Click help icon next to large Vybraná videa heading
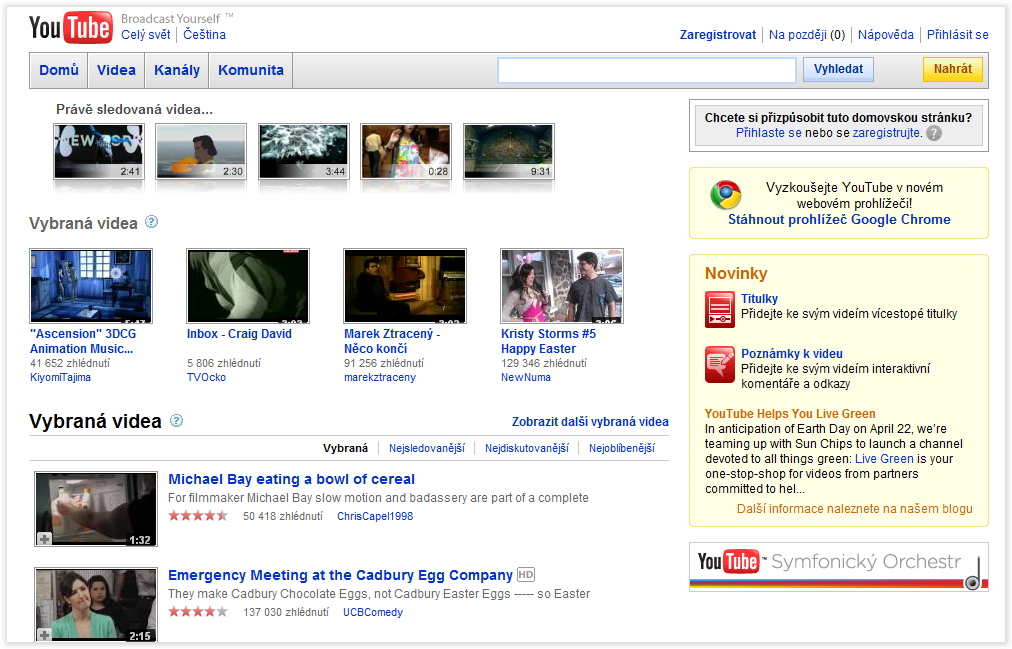The width and height of the screenshot is (1012, 649). coord(176,421)
